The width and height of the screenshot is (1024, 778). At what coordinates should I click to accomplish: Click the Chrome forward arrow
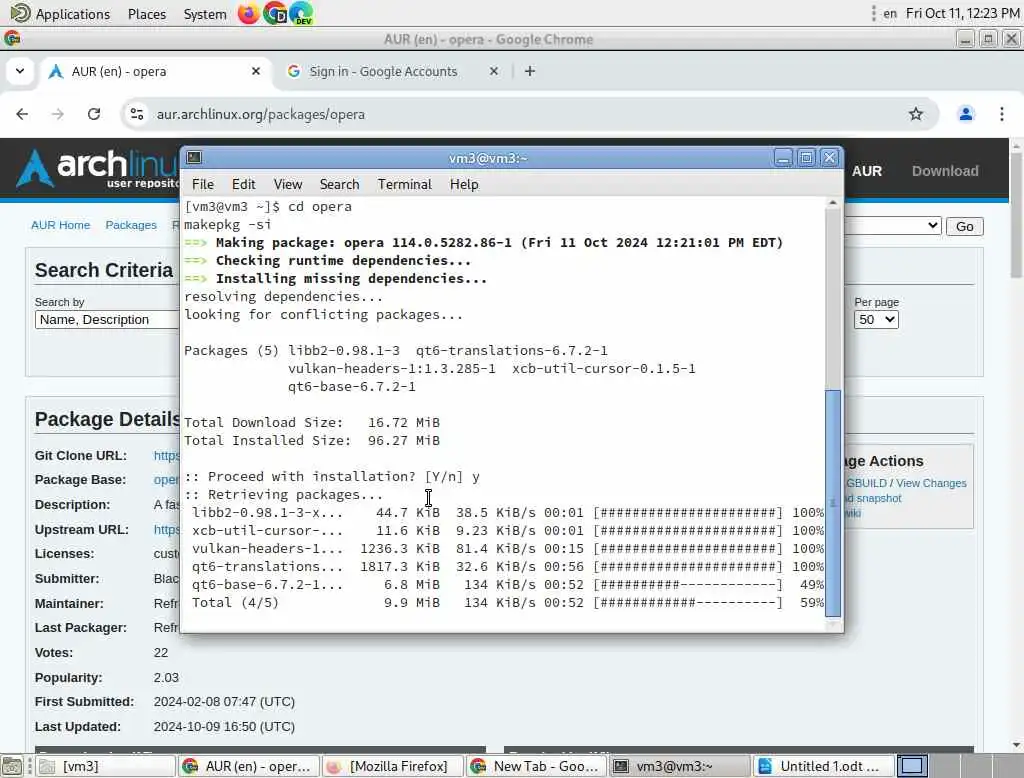point(58,114)
